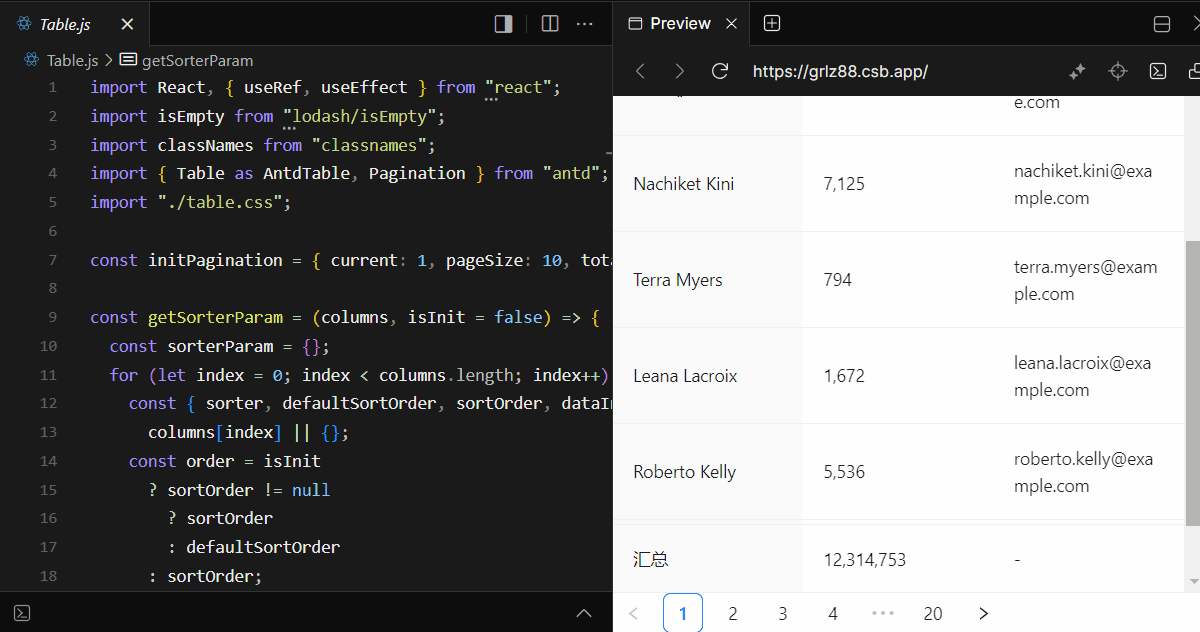The image size is (1200, 632).
Task: Click the scrollbar down arrow in preview
Action: (1192, 582)
